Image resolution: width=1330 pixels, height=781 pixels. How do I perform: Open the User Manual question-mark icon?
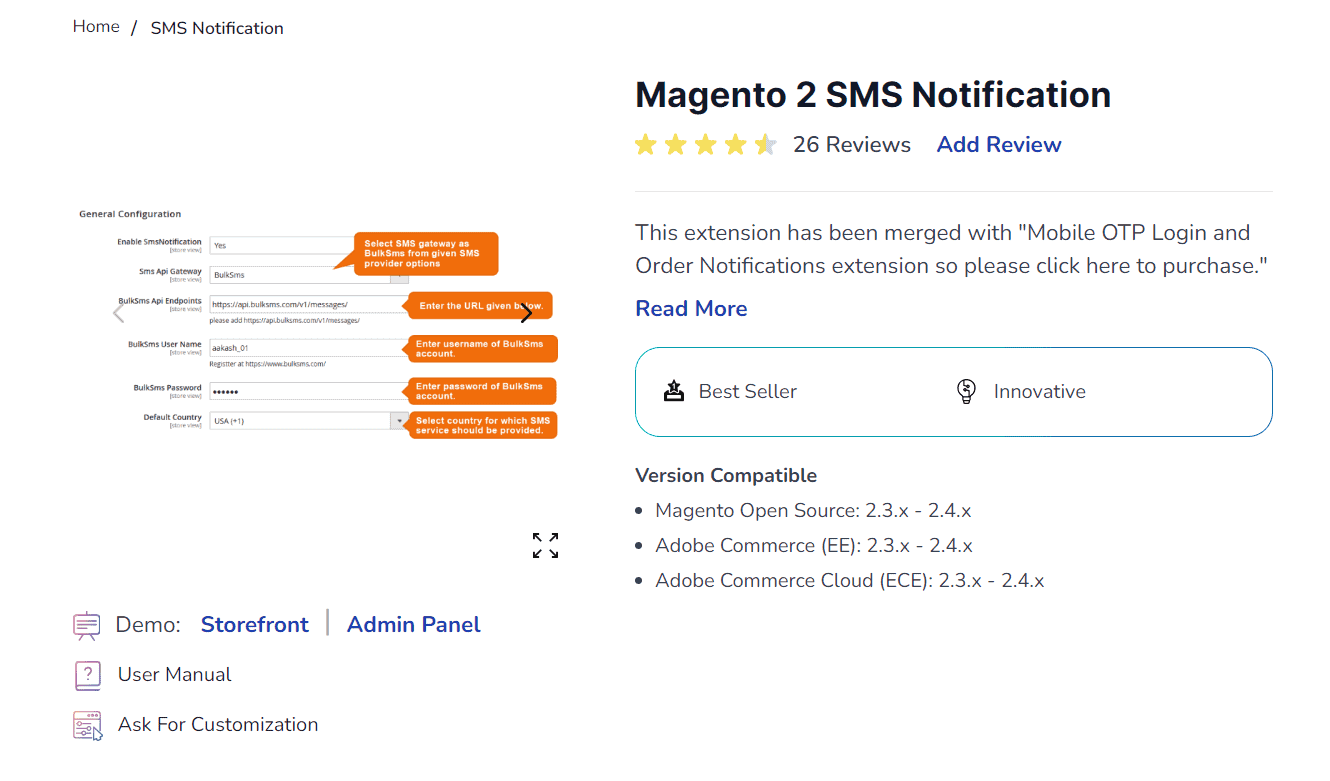click(x=88, y=675)
